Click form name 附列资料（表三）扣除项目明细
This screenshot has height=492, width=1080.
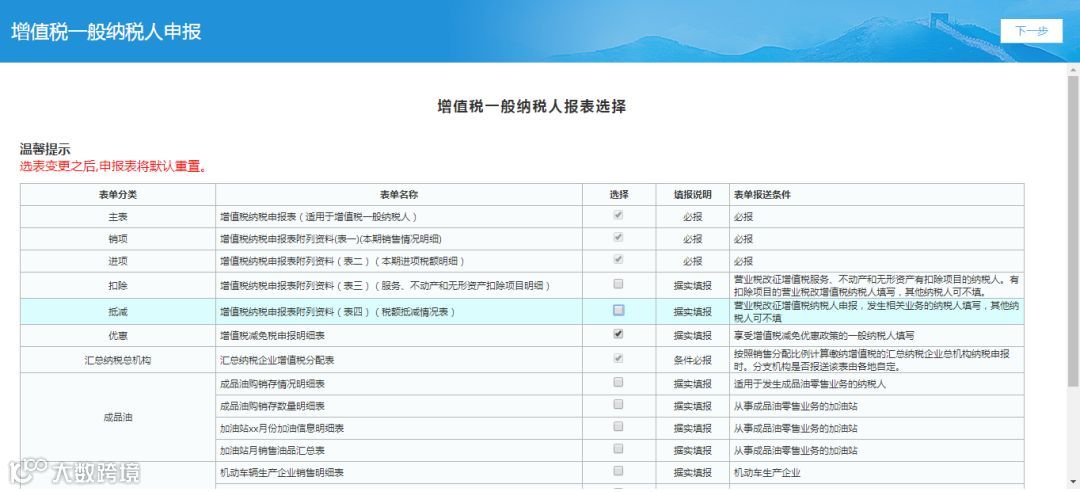[386, 285]
